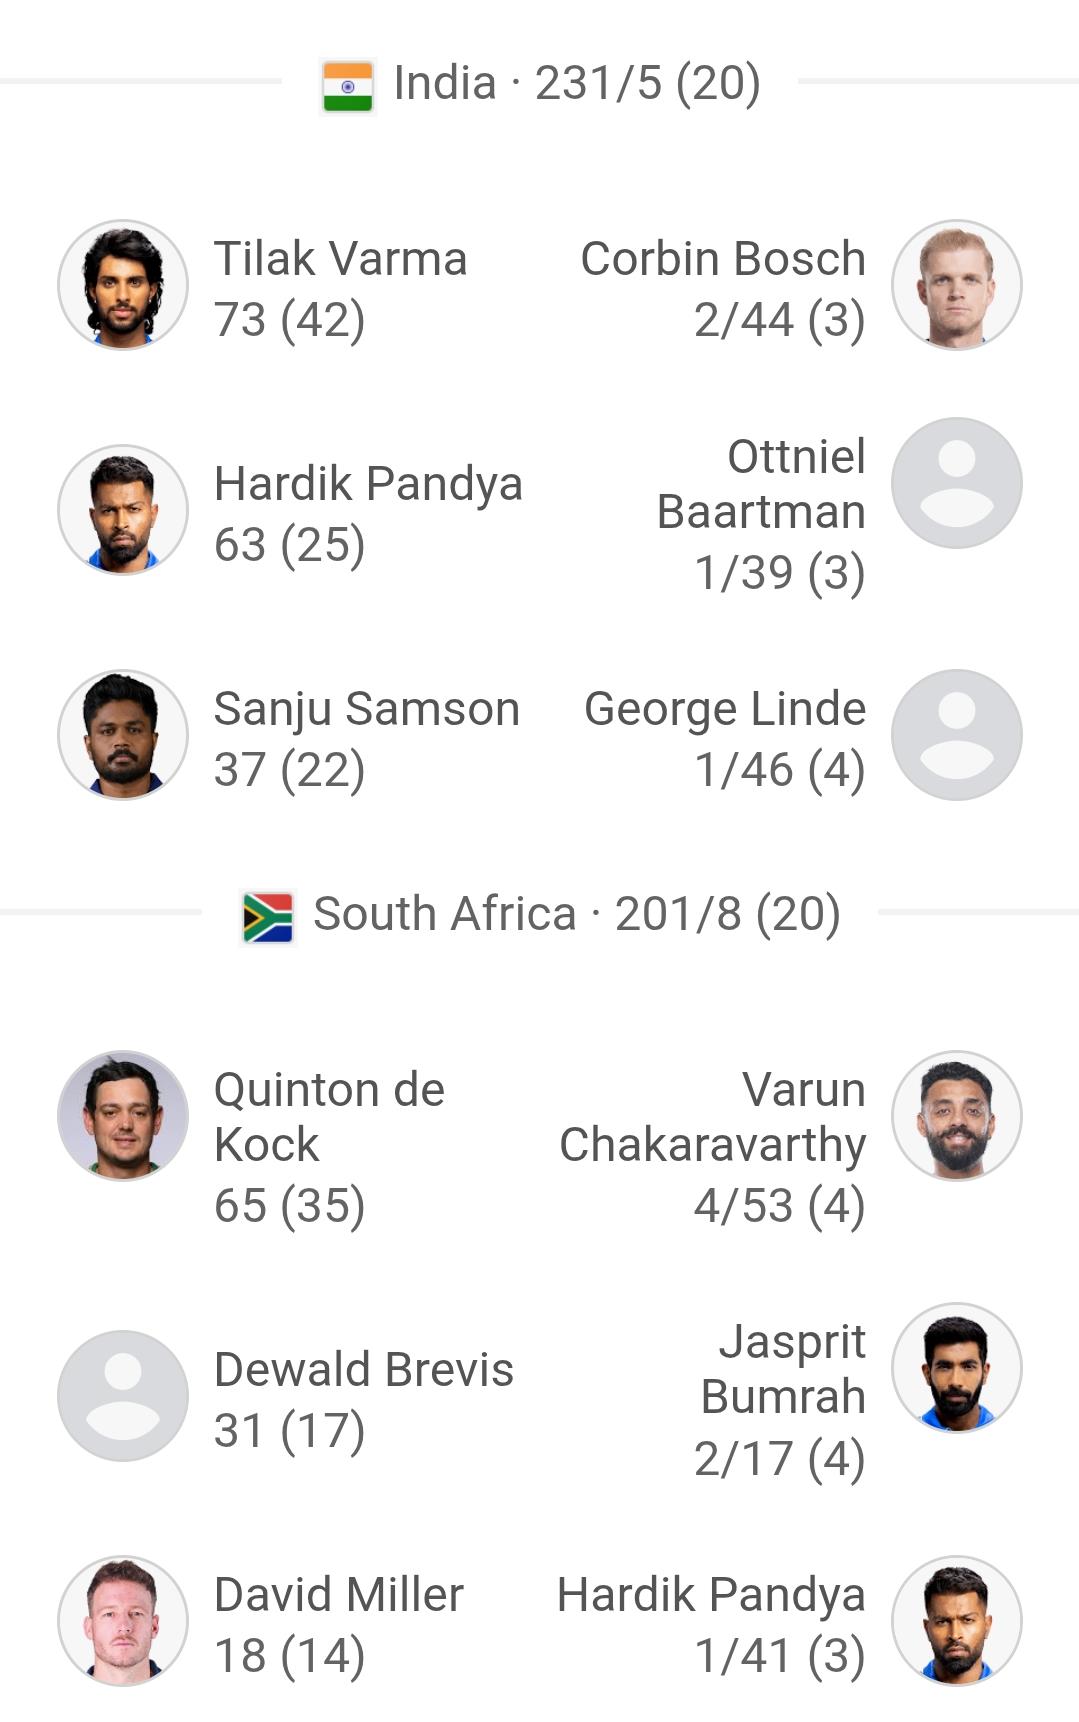This screenshot has width=1079, height=1722.
Task: Tap the South Africa 201/8 (20) header
Action: pos(576,914)
